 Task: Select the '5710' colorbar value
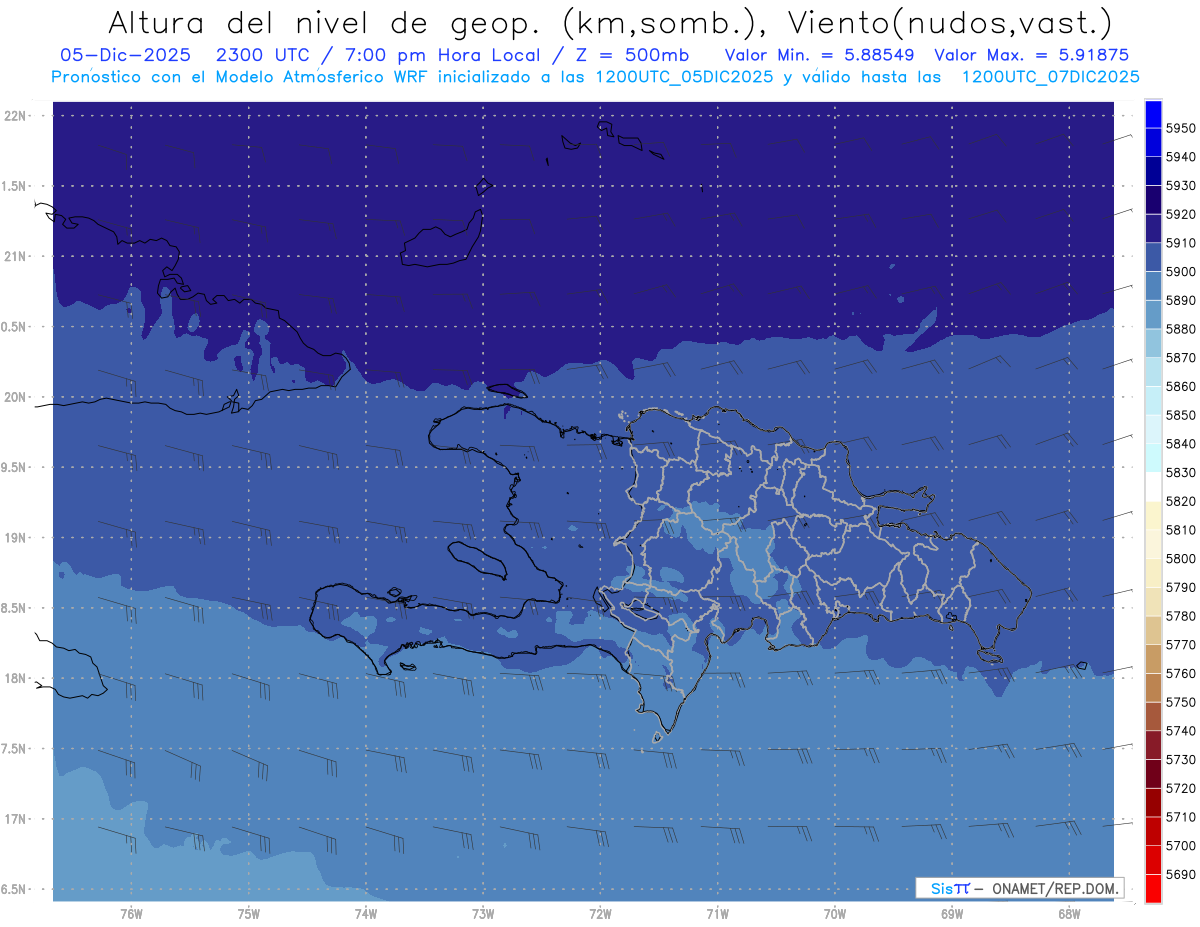pyautogui.click(x=1180, y=818)
